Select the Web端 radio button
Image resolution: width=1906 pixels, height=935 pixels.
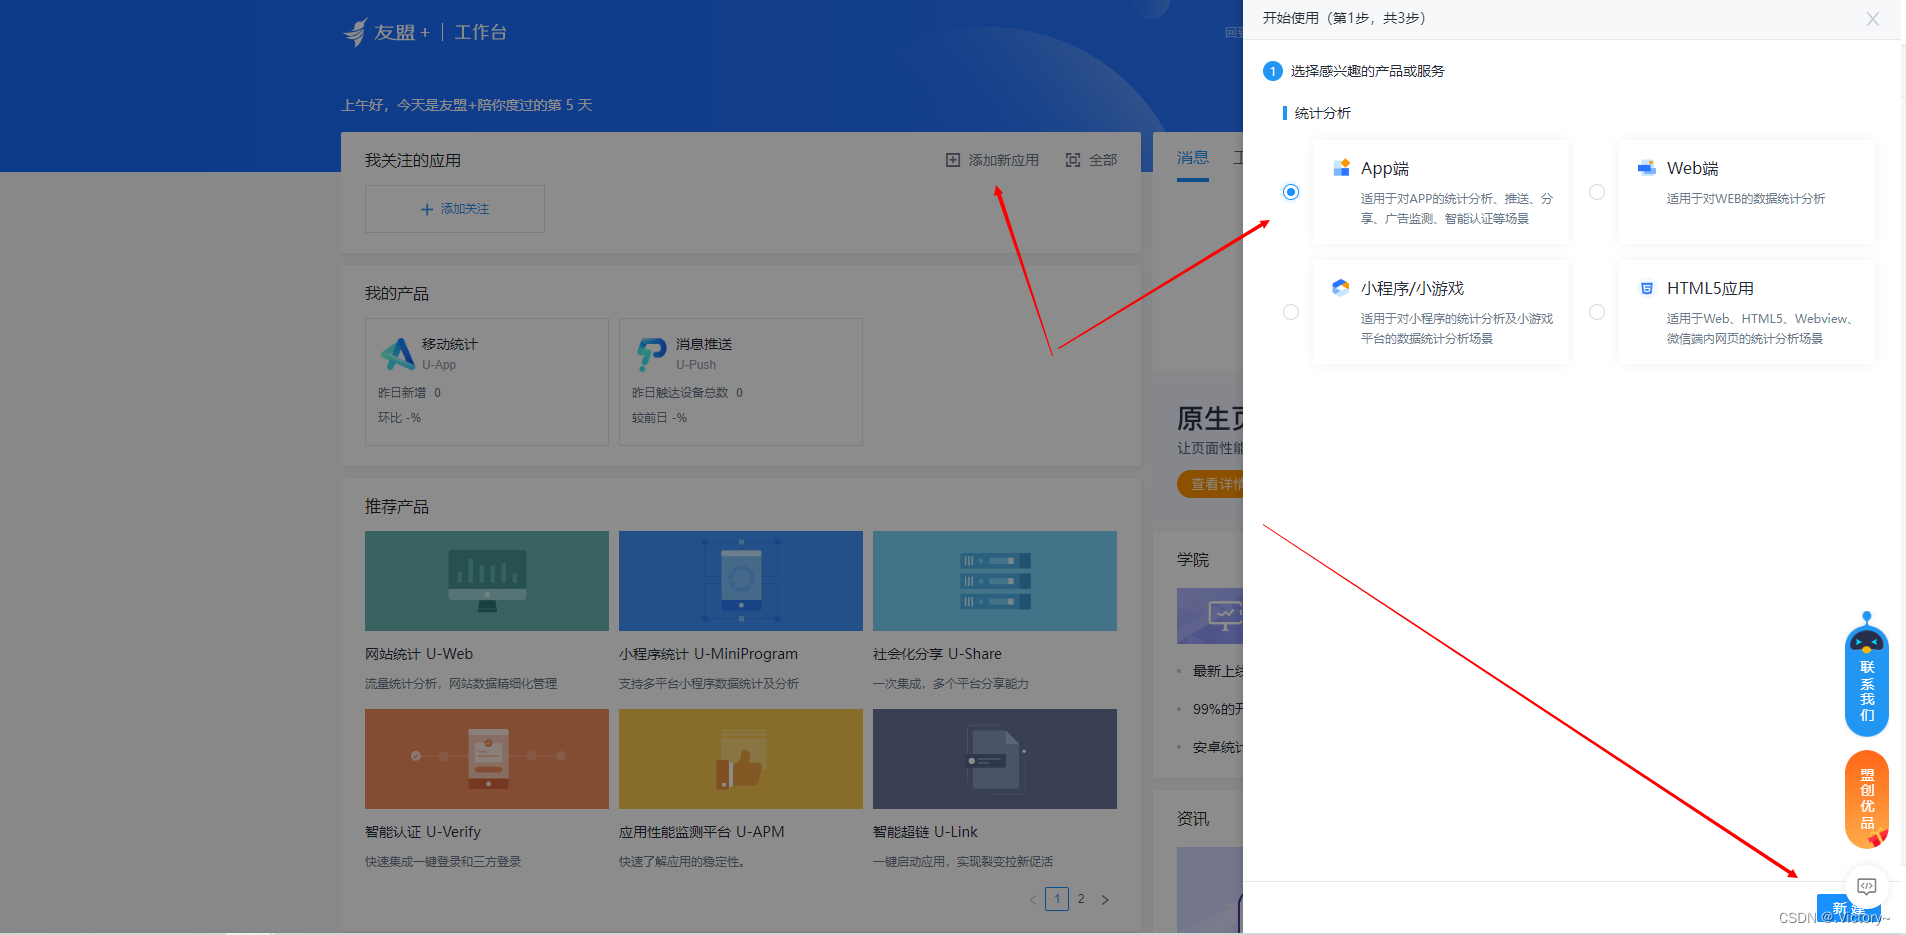[1597, 192]
